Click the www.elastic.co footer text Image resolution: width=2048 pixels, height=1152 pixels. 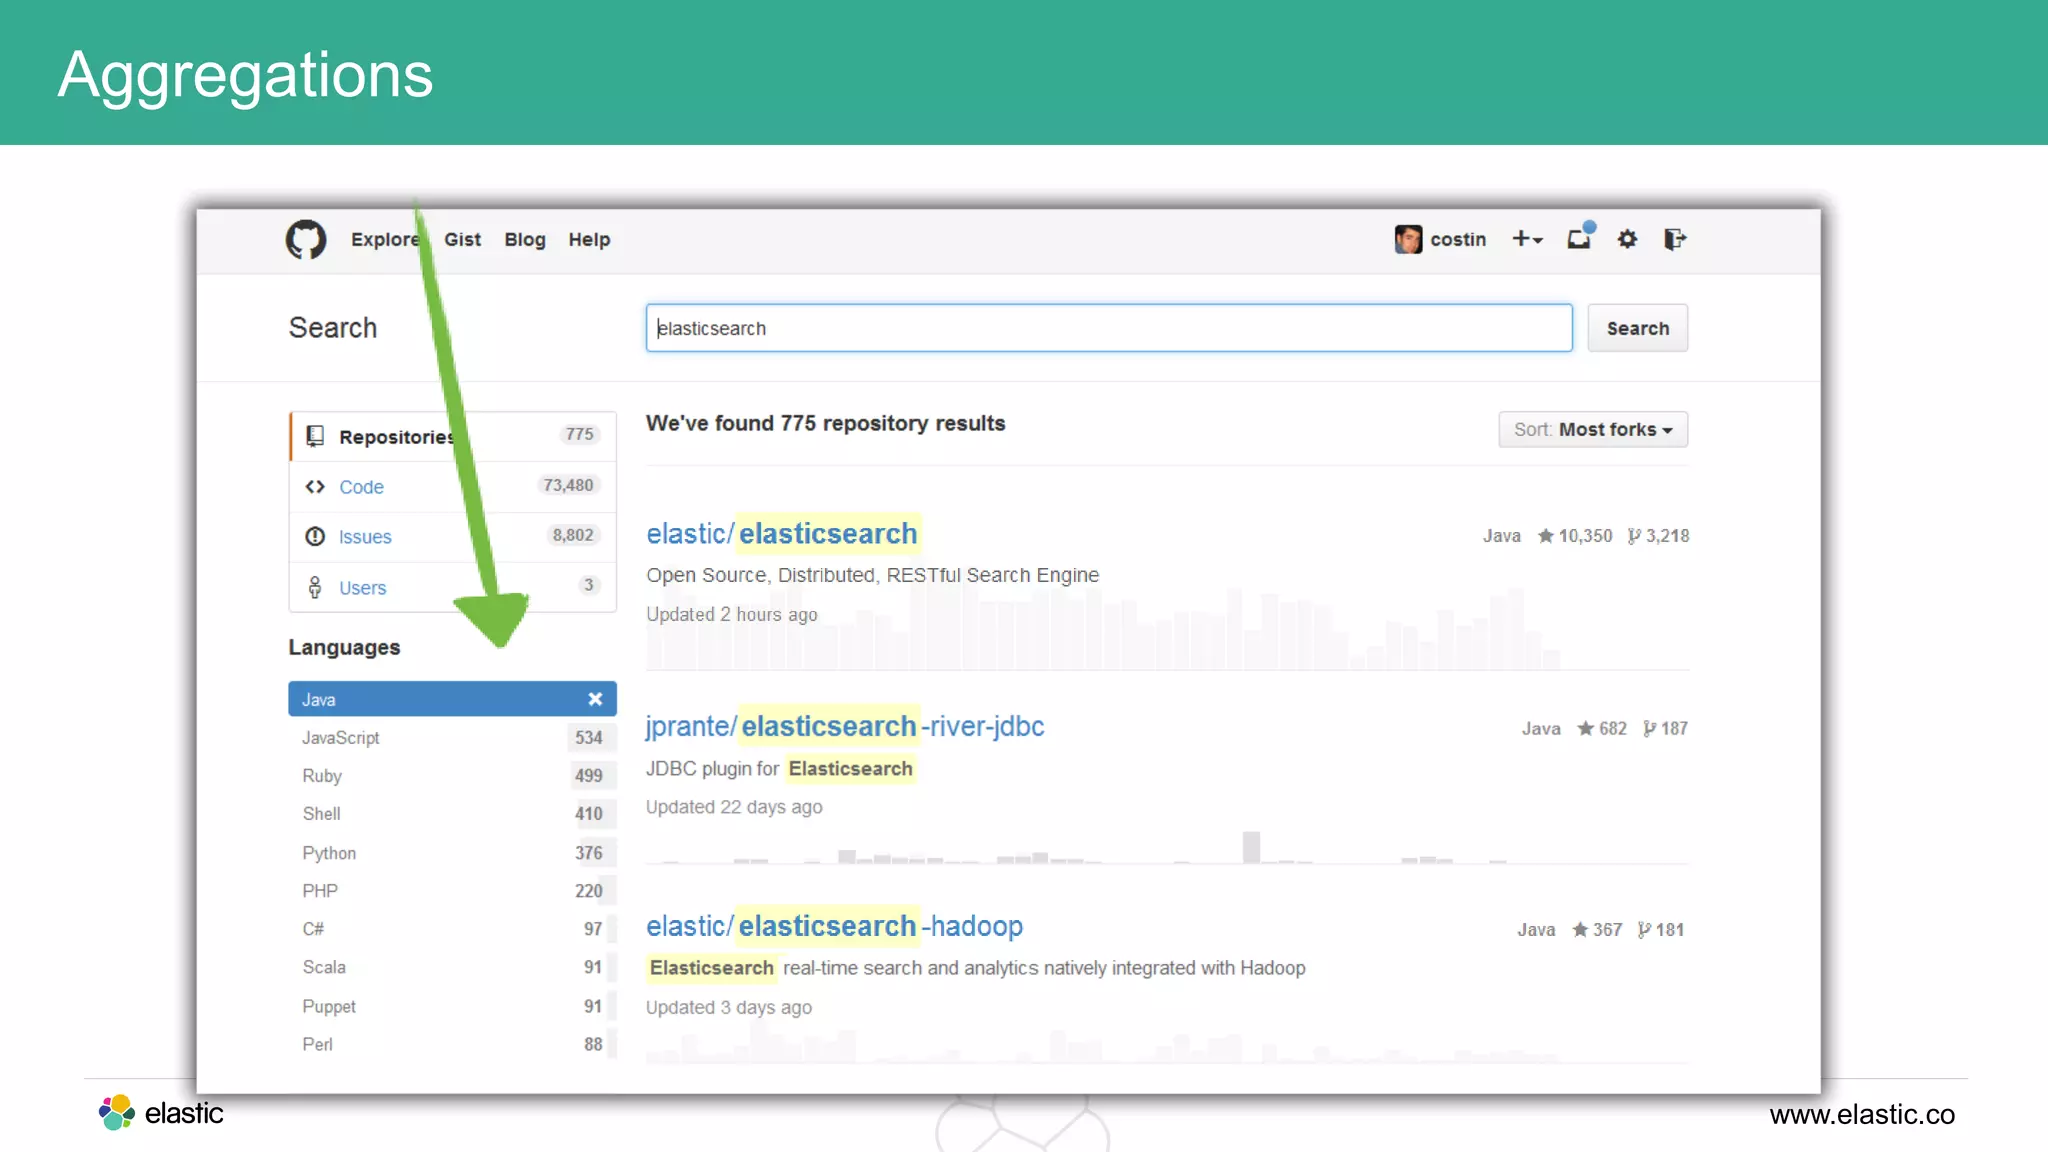tap(1862, 1115)
